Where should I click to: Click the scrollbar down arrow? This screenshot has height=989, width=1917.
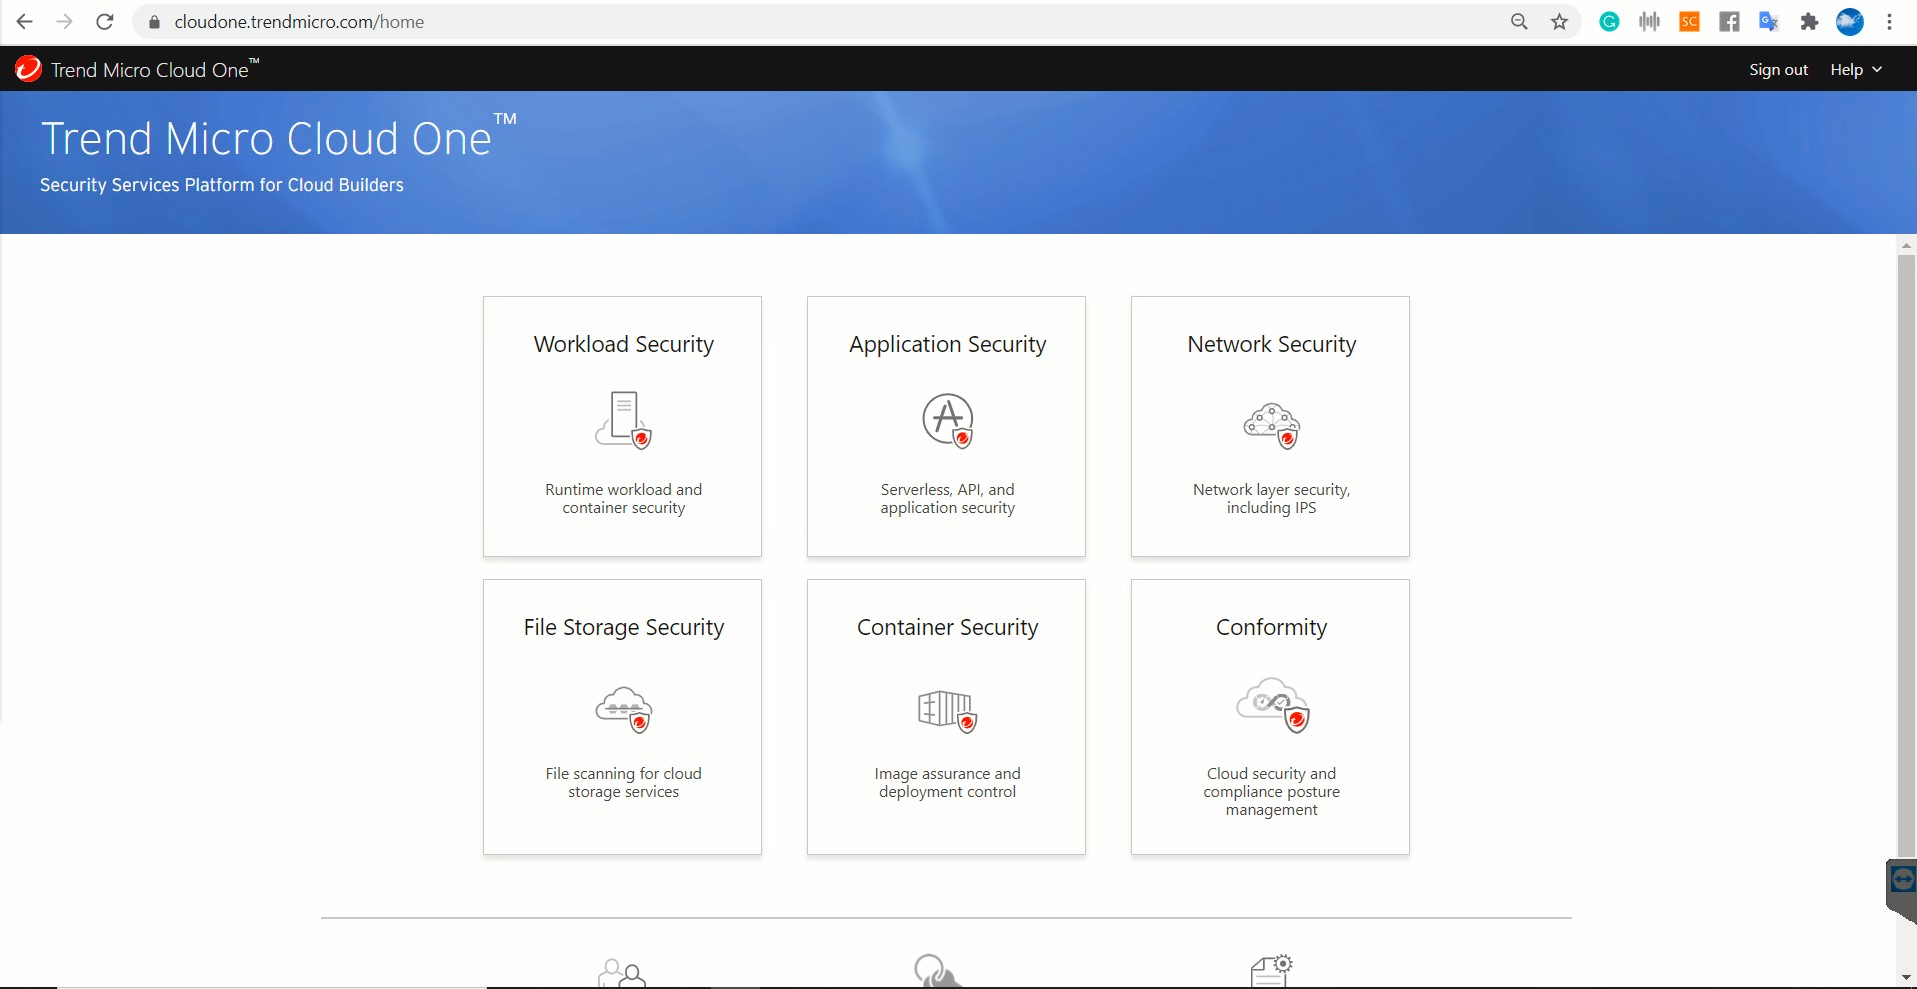coord(1906,977)
